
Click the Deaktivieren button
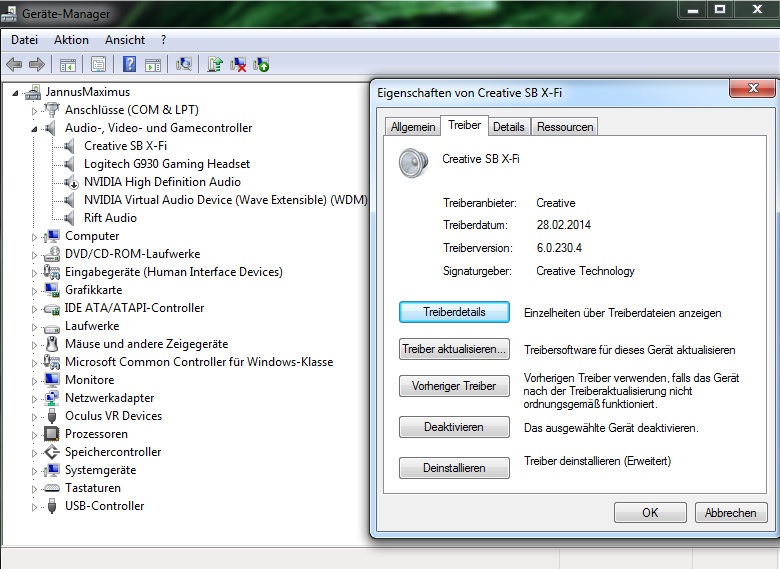point(454,427)
